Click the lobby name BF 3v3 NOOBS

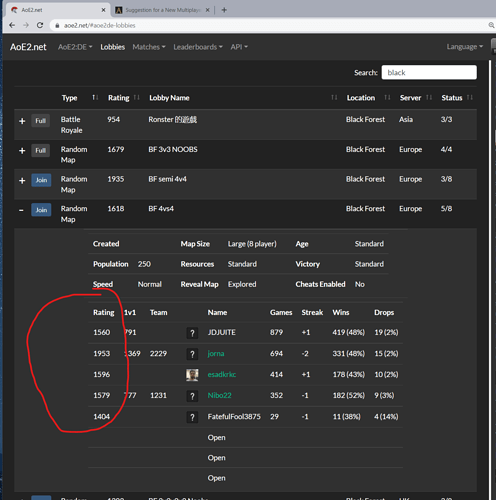point(173,149)
